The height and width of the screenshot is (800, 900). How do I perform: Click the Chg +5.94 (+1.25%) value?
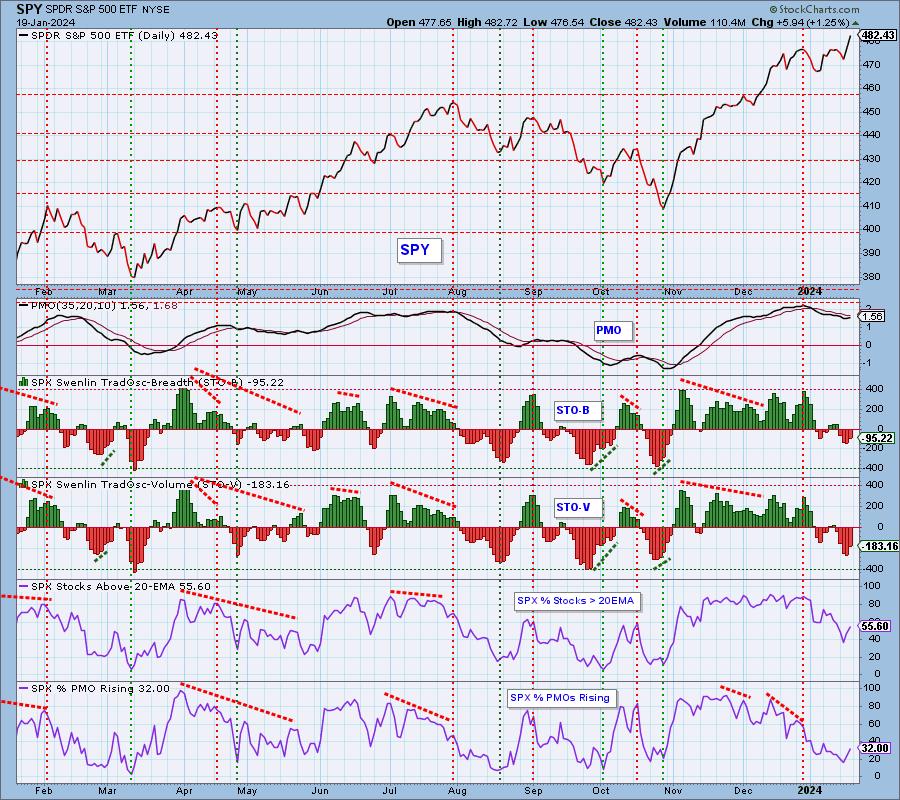(800, 22)
